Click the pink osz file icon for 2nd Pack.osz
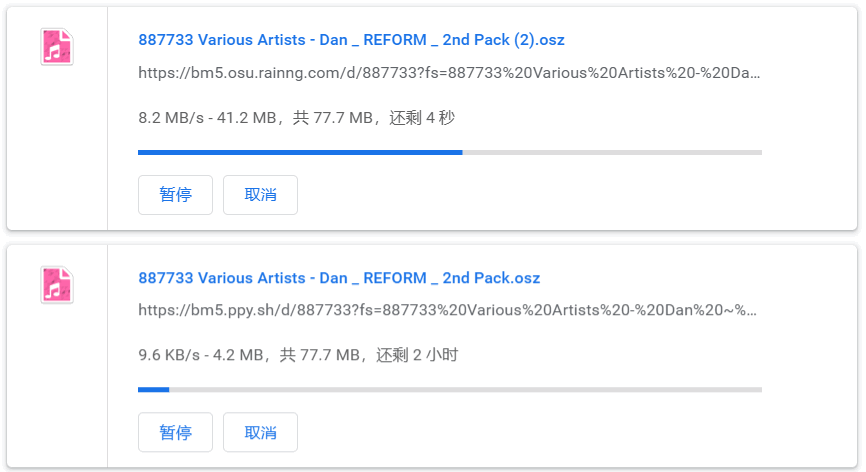This screenshot has height=472, width=866. coord(57,285)
